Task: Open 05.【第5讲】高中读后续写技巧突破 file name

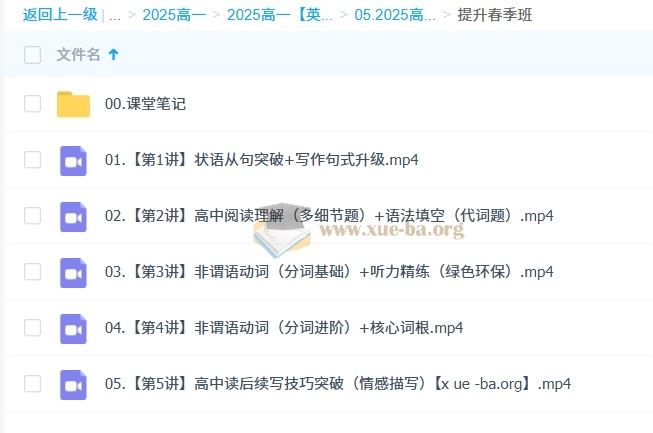Action: 338,383
